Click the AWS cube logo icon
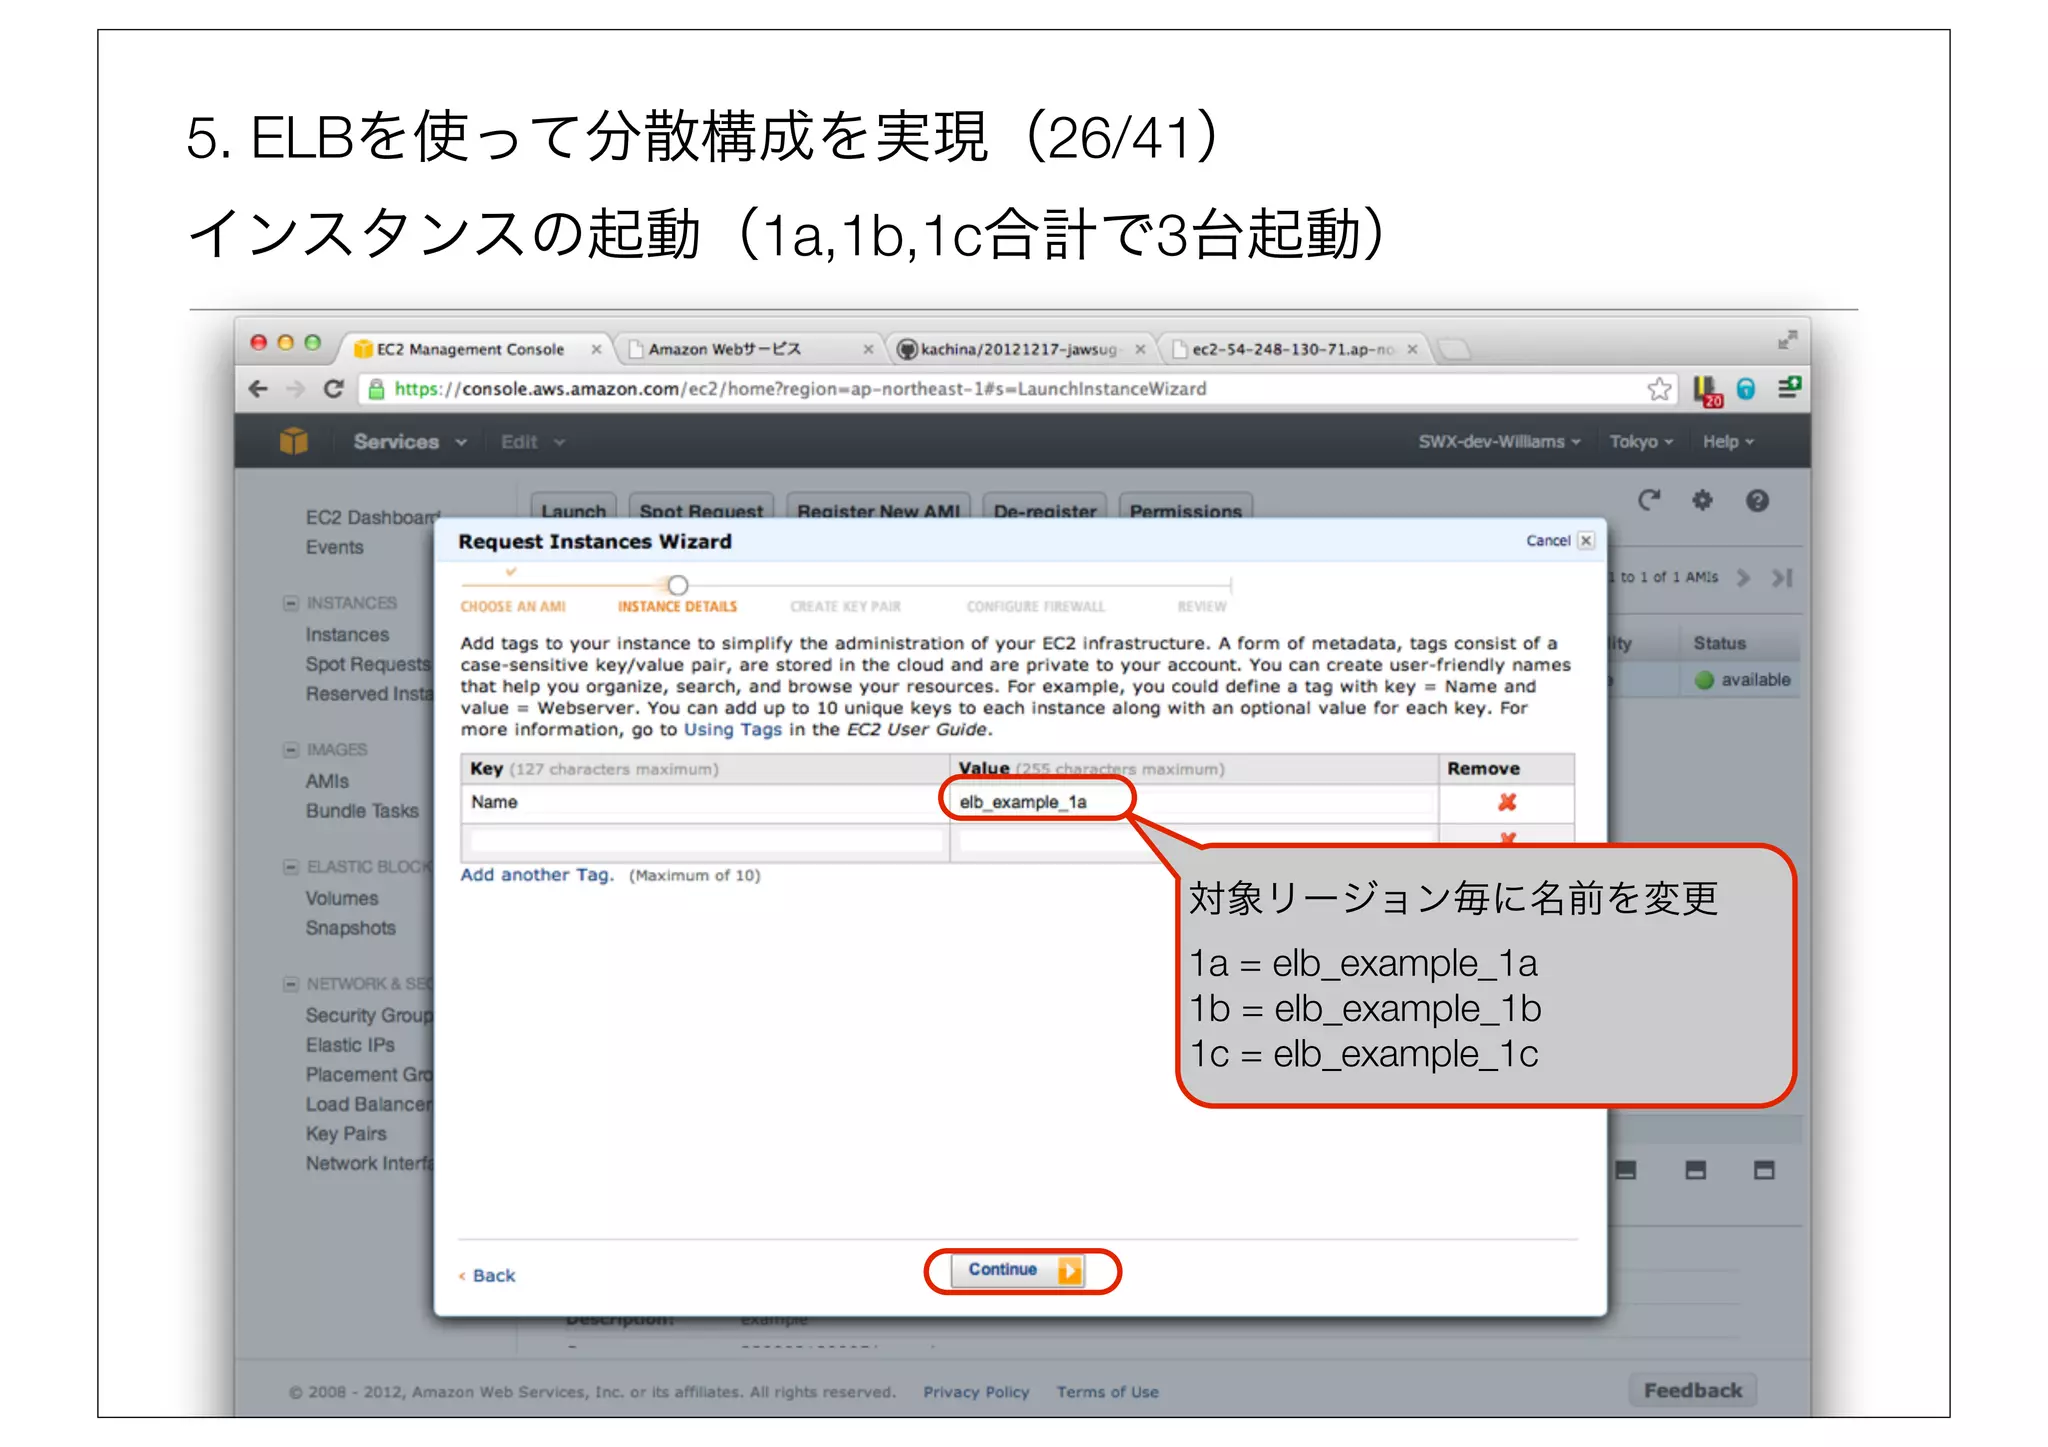The height and width of the screenshot is (1447, 2048). (294, 441)
